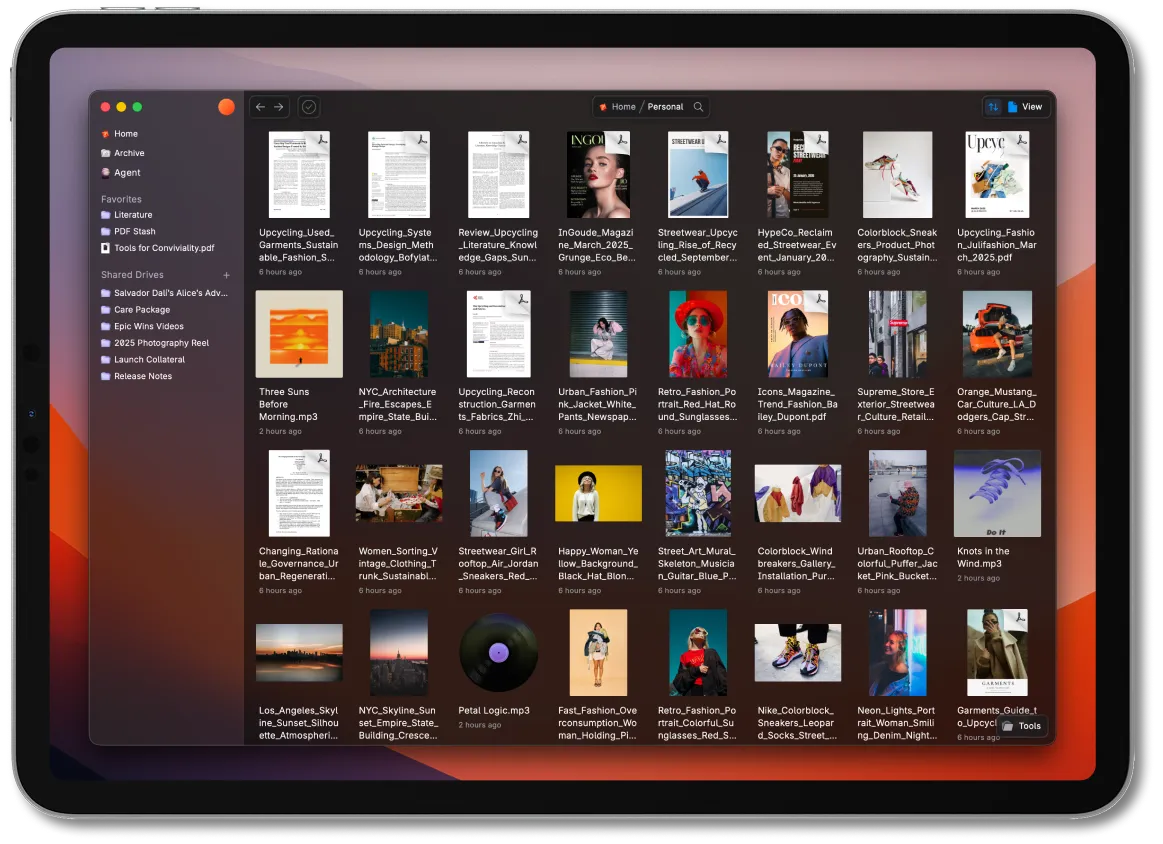Open Archive in the sidebar
The height and width of the screenshot is (844, 1163).
[129, 153]
